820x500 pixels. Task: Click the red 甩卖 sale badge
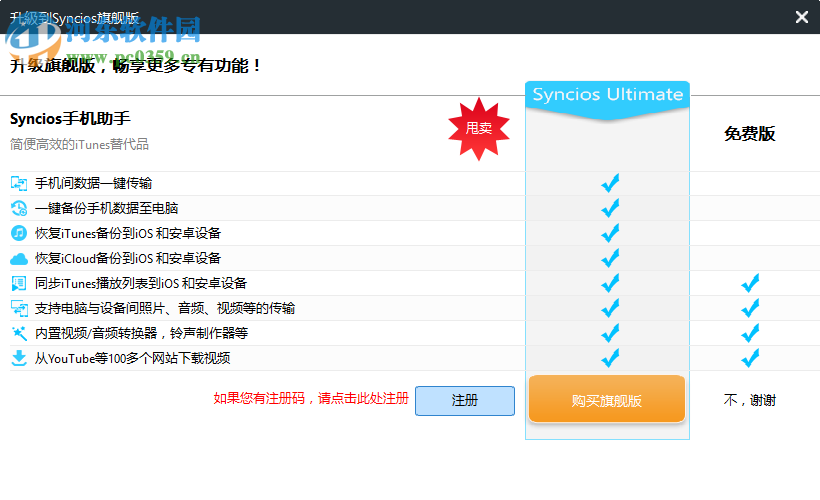(479, 128)
